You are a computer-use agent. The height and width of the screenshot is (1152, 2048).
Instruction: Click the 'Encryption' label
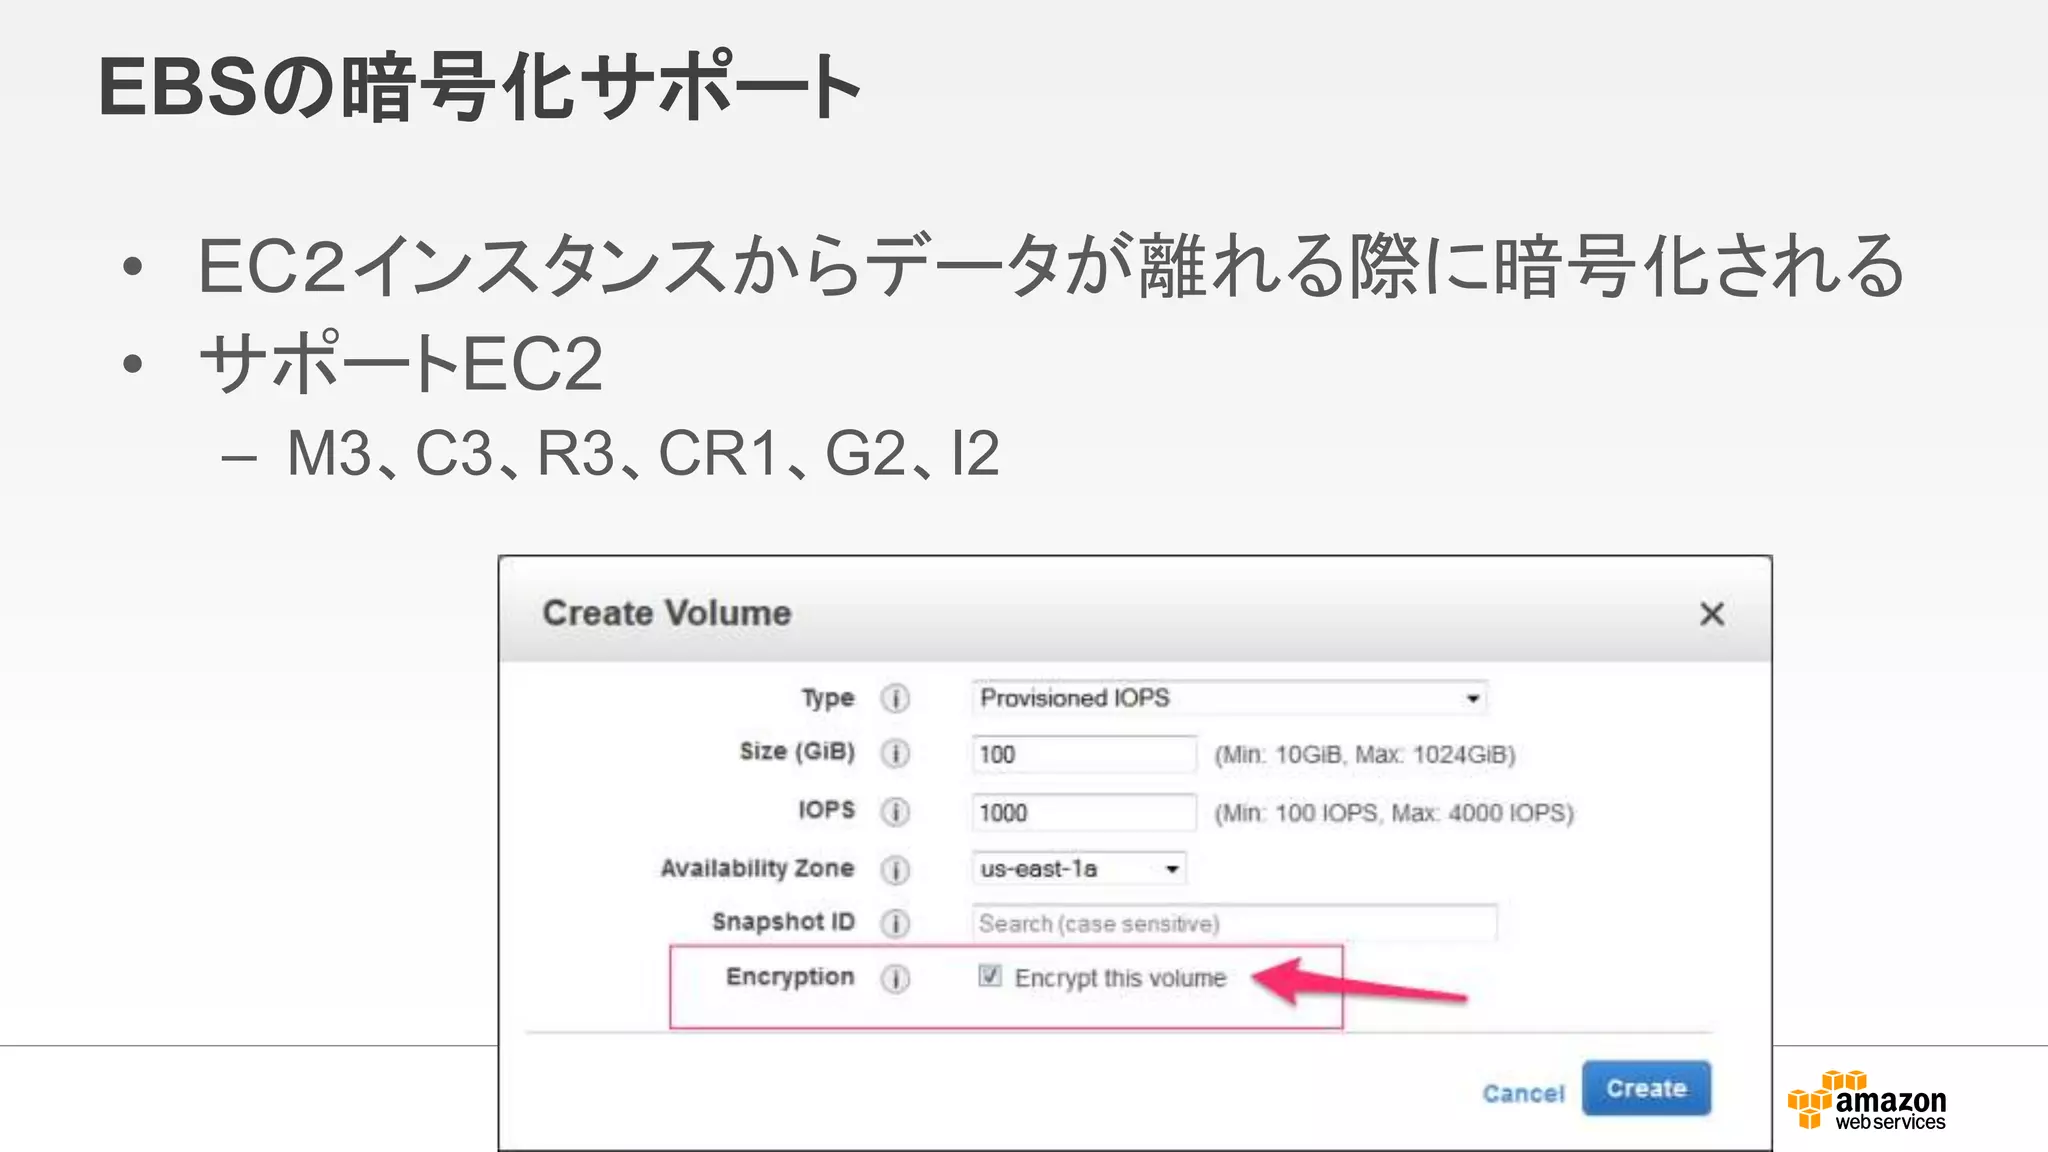(790, 977)
